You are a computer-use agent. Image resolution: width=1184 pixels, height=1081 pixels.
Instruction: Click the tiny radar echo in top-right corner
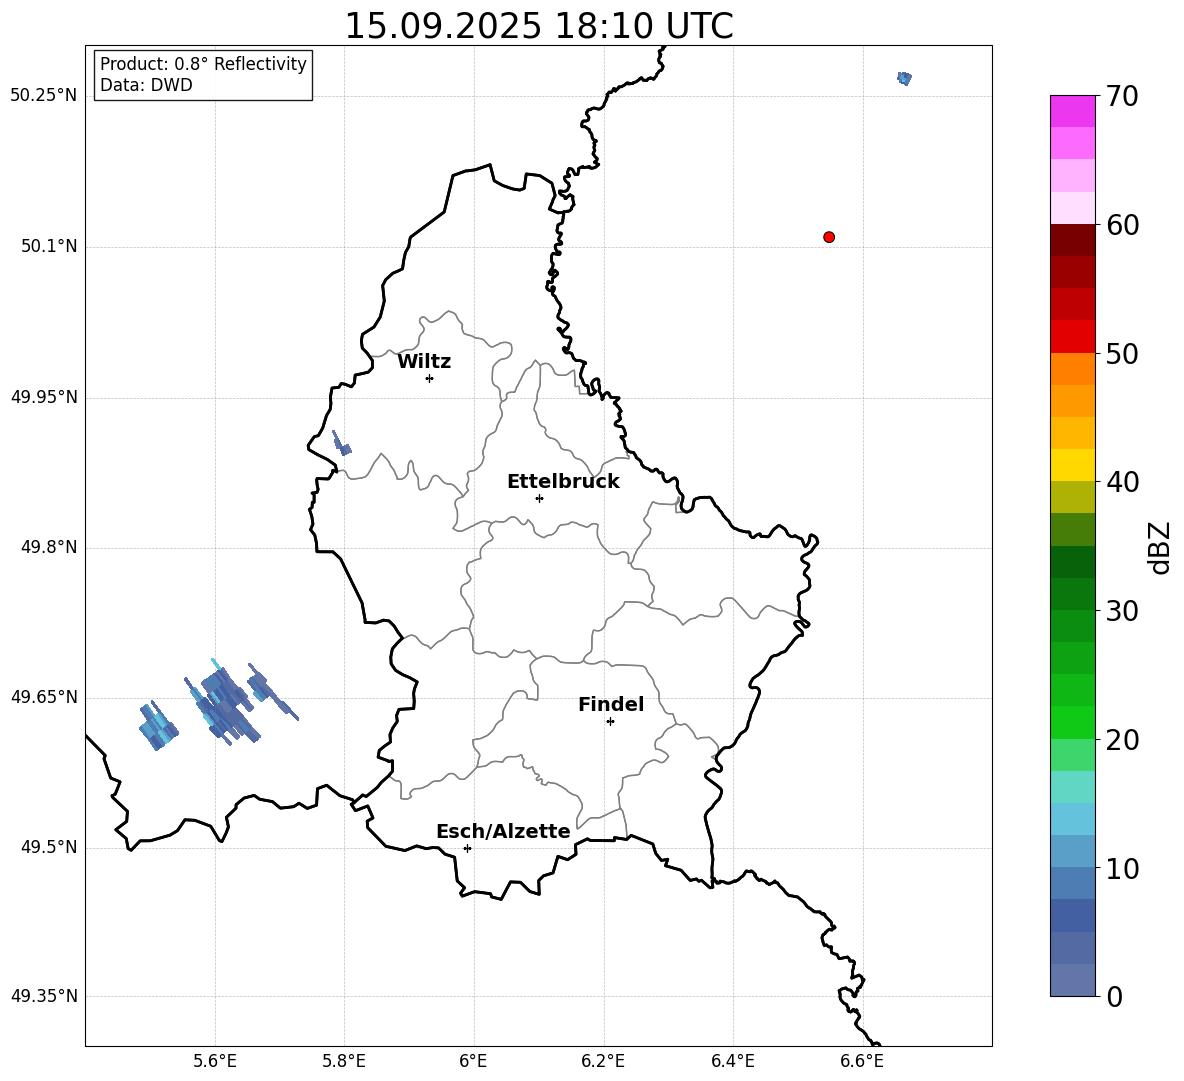click(904, 79)
